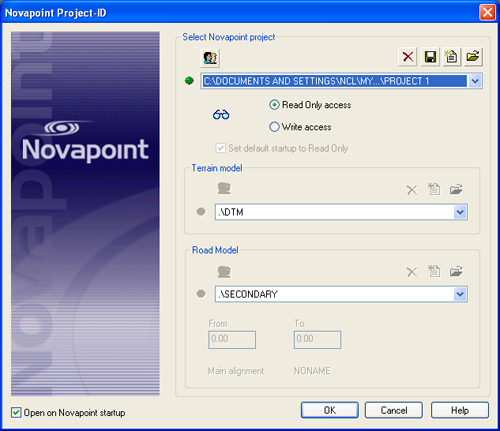
Task: Click the Terrain model user icon
Action: (224, 188)
